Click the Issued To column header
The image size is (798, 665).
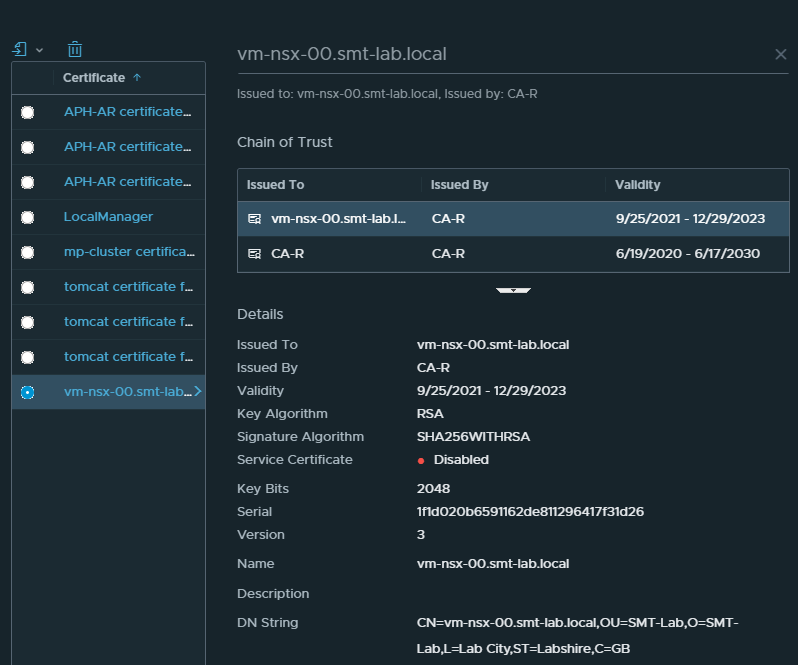tap(275, 185)
